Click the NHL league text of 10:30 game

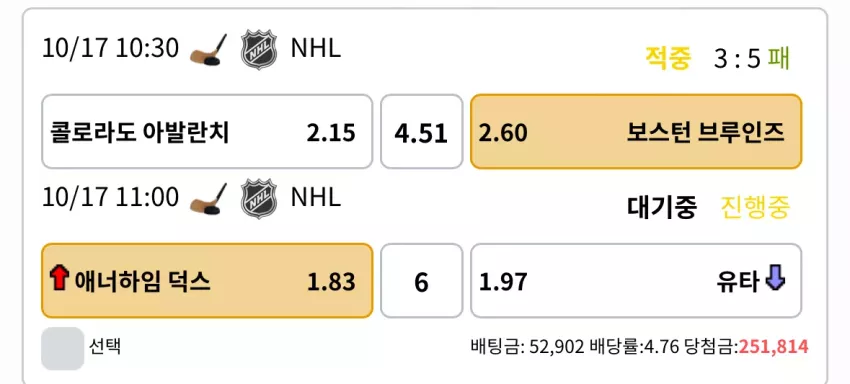tap(316, 49)
